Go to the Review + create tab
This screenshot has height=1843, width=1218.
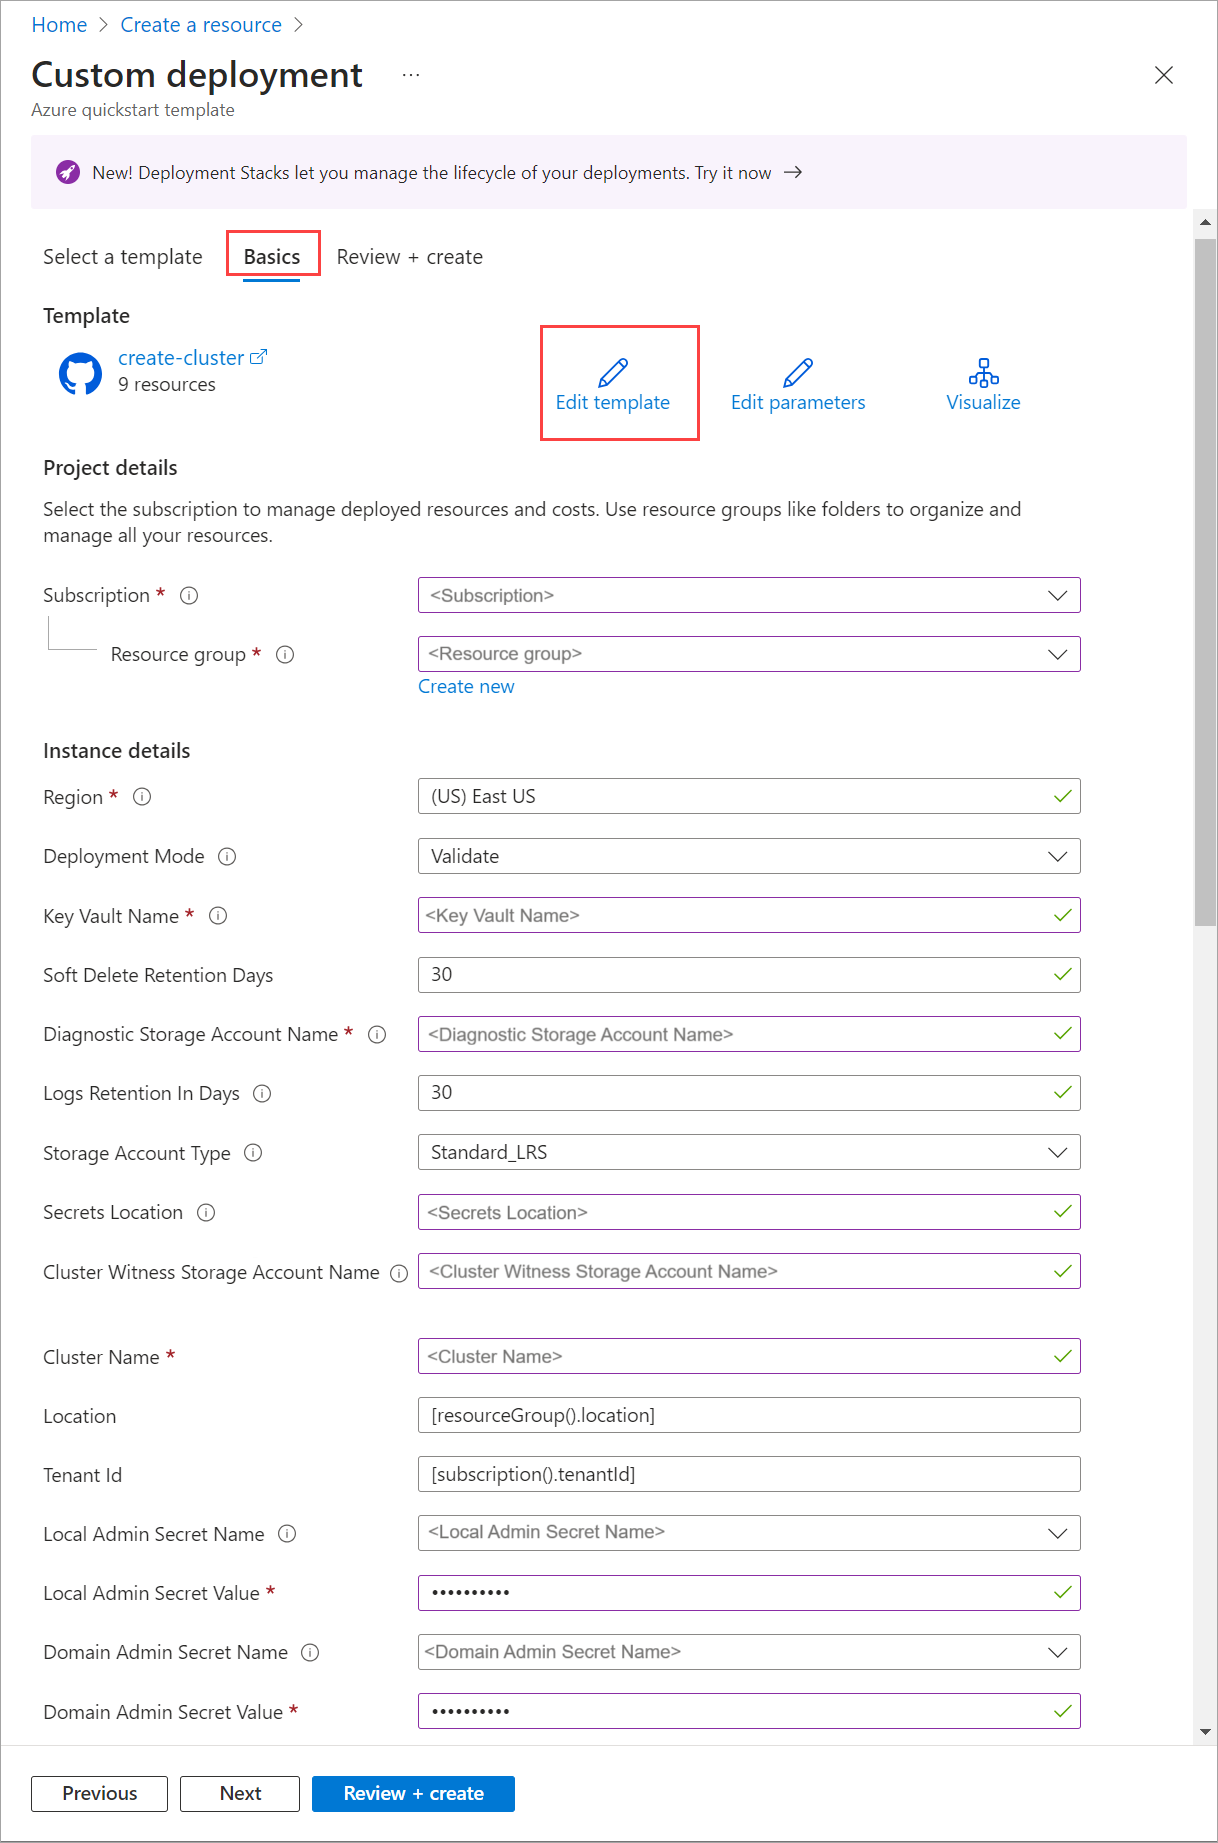[409, 257]
